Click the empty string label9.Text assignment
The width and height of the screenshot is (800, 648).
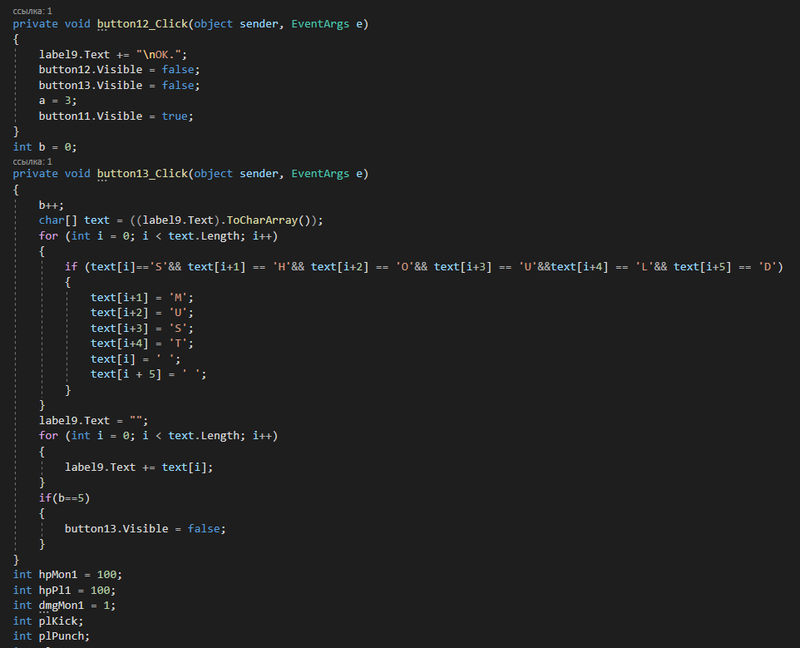[x=93, y=420]
